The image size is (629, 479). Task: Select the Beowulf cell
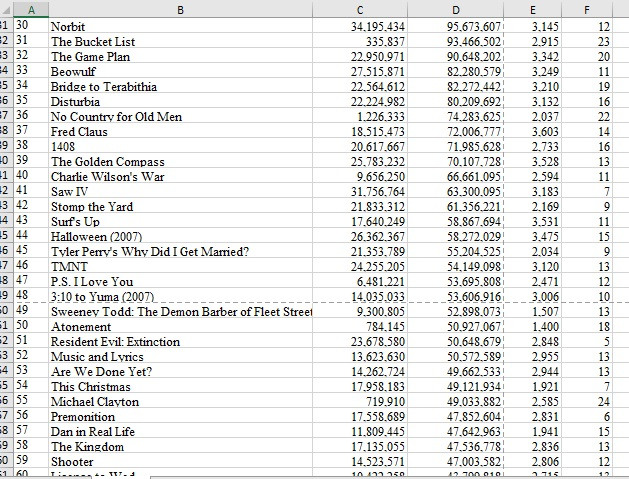[181, 71]
